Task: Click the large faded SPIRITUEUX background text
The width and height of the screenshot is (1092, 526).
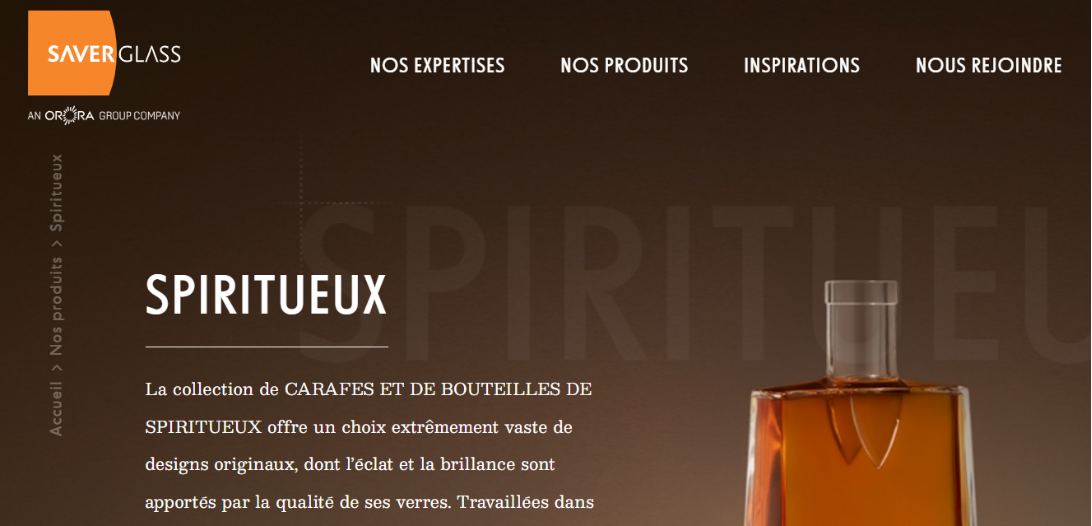Action: [689, 282]
